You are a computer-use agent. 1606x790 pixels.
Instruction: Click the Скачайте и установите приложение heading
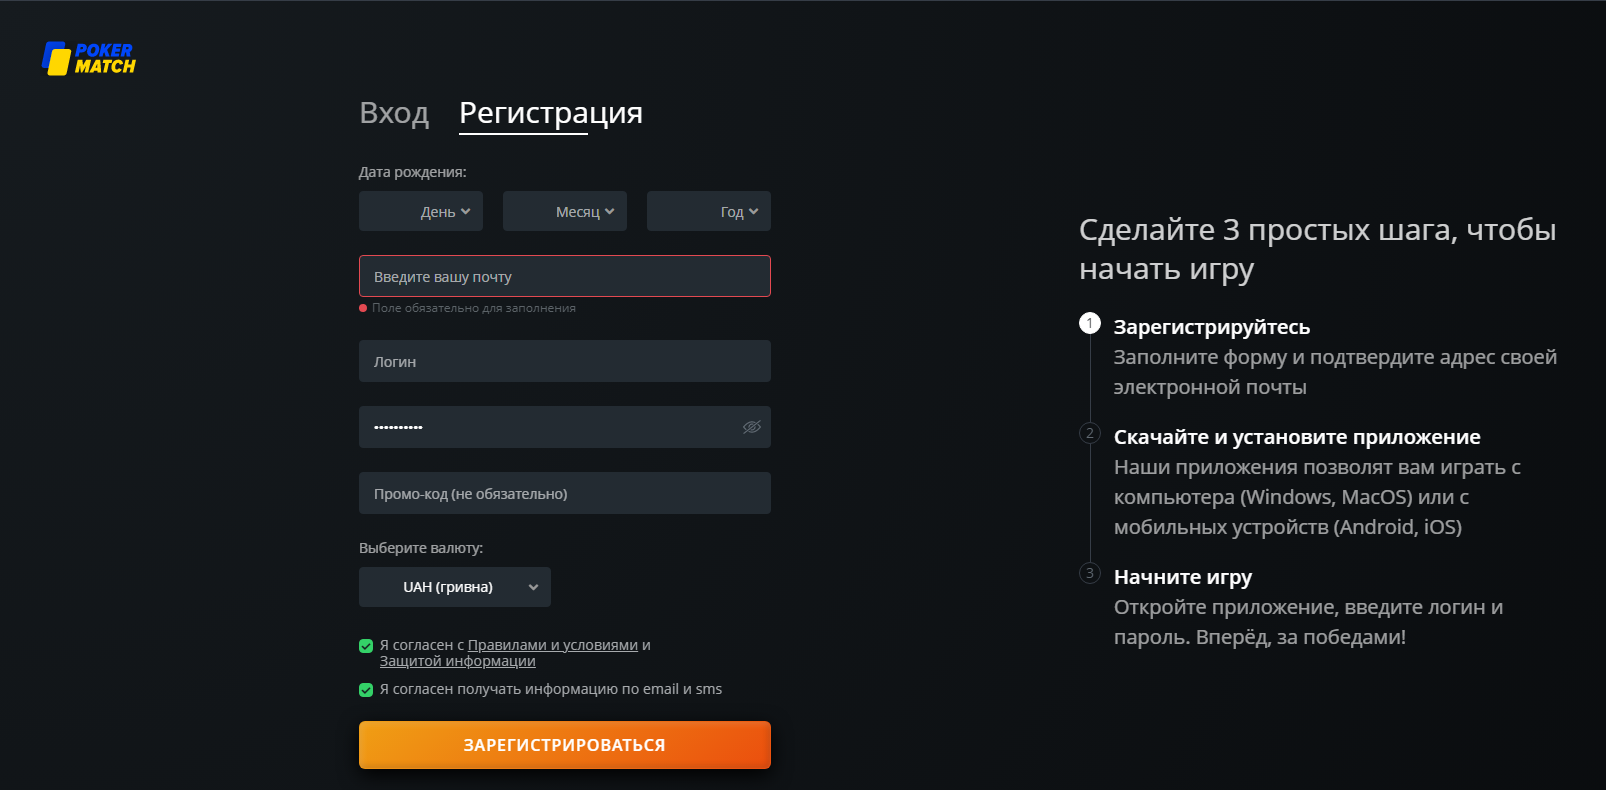[1297, 437]
